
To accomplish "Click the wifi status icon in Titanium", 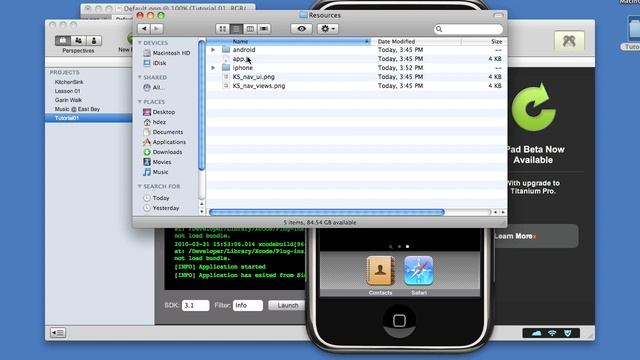I will tap(552, 333).
